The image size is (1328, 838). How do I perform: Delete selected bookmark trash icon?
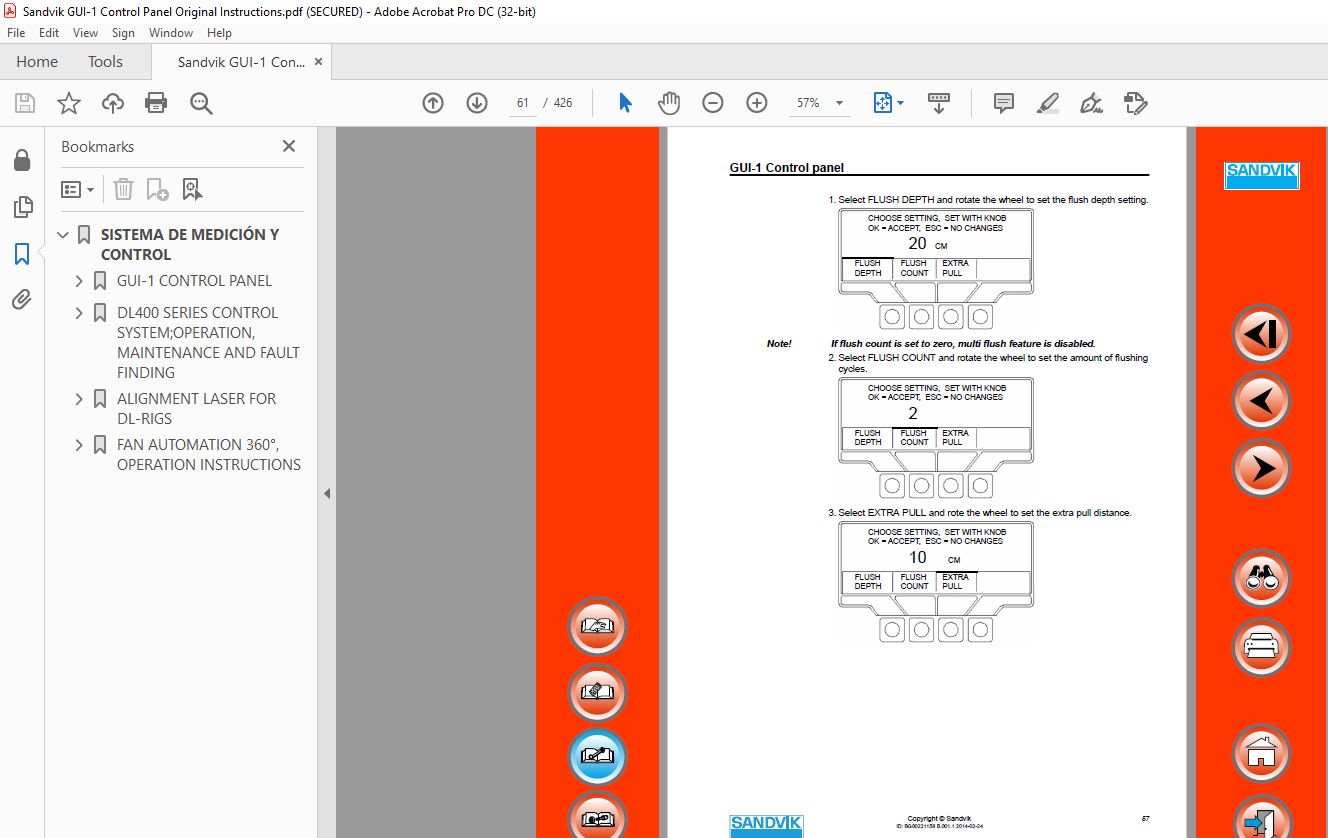(123, 189)
